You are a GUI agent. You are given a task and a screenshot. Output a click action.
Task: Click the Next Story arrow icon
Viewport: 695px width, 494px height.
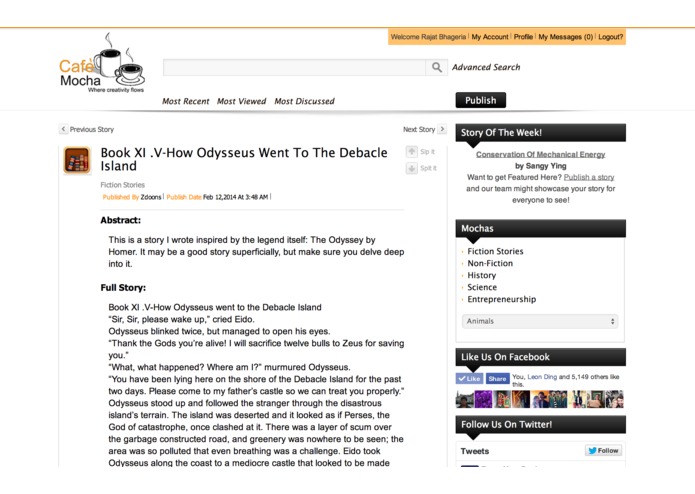tap(442, 129)
